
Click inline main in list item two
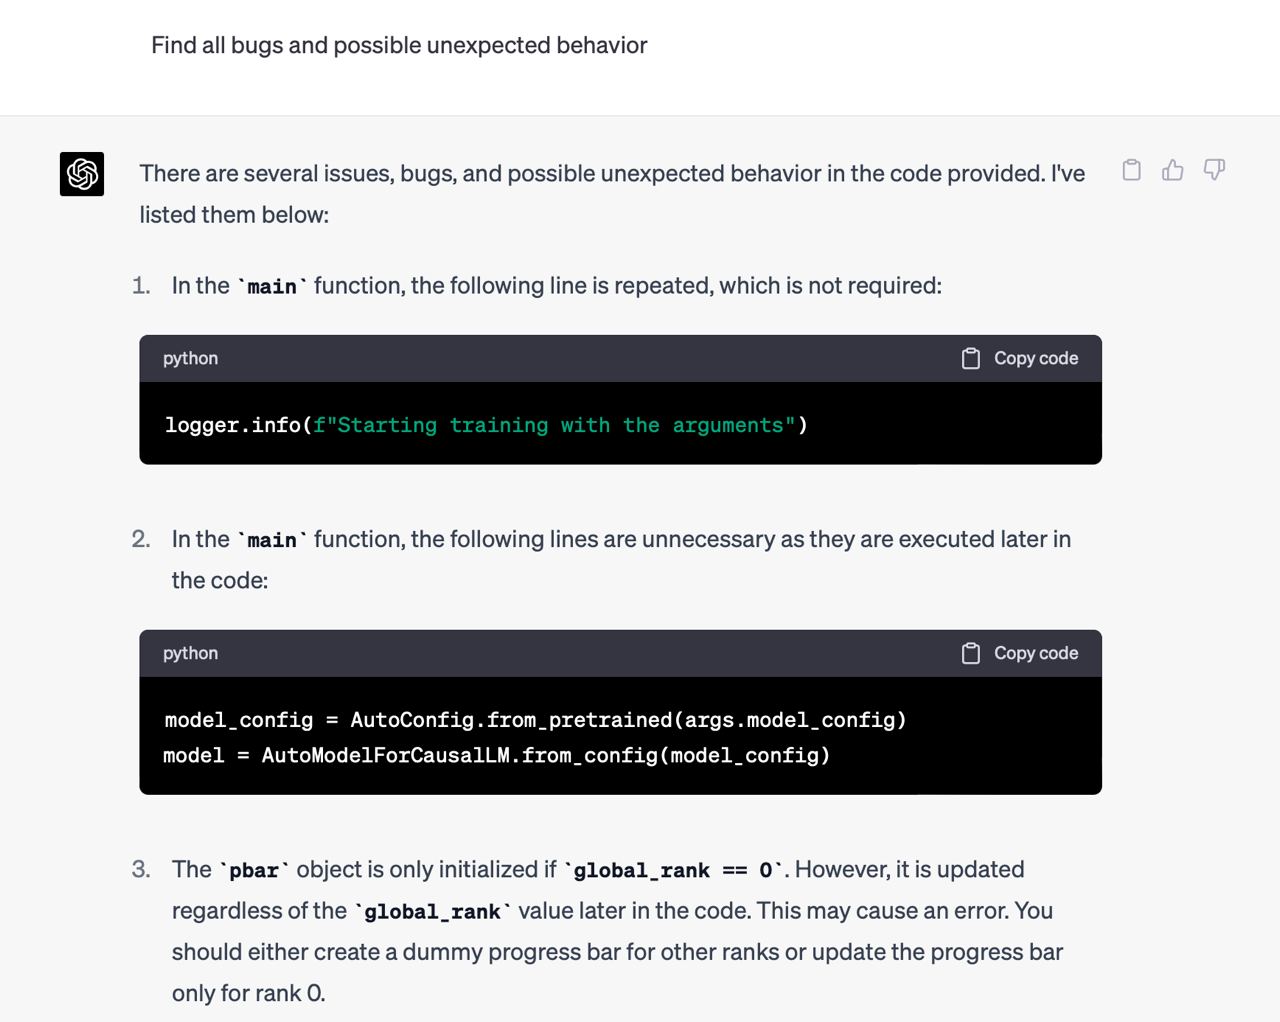(272, 541)
